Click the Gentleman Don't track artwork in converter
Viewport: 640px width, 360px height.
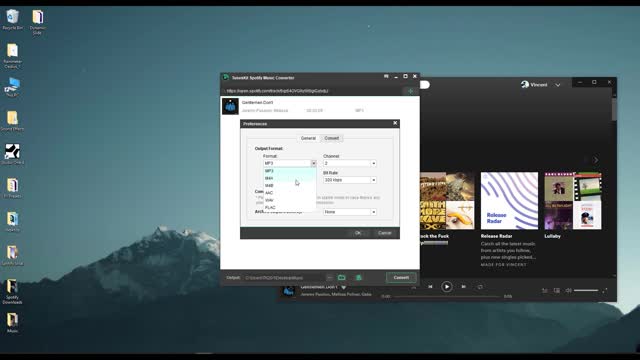(x=230, y=106)
